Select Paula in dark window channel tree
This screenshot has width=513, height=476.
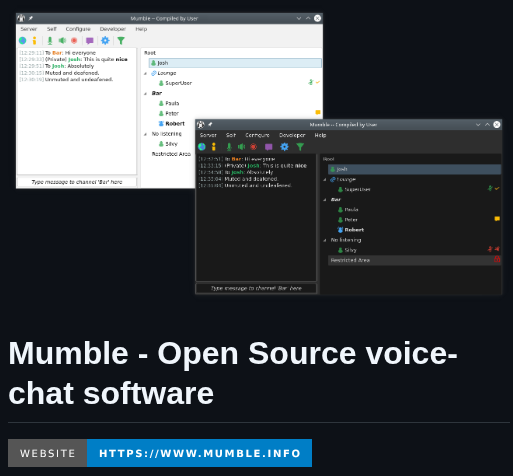pos(348,210)
